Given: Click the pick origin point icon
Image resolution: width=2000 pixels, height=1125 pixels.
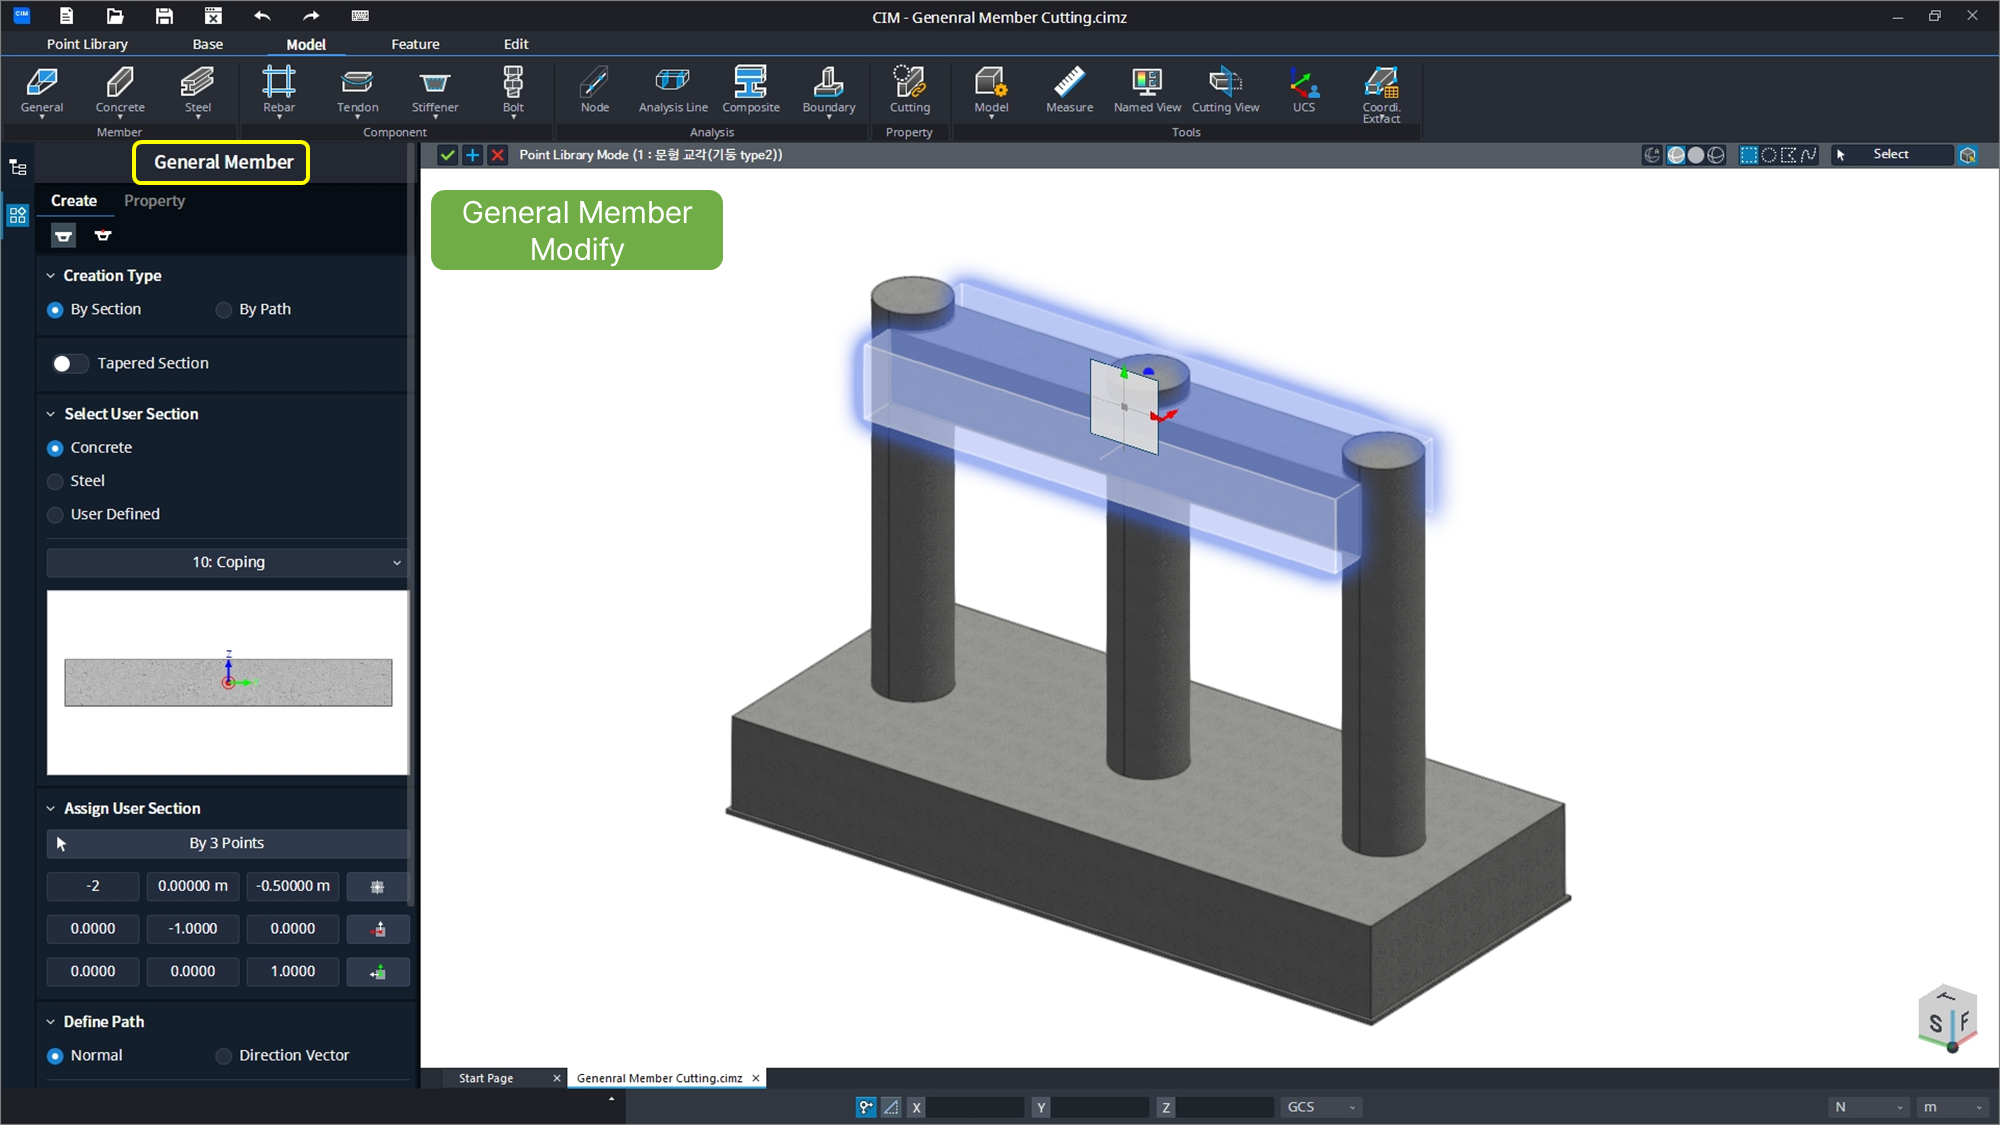Looking at the screenshot, I should pyautogui.click(x=377, y=886).
